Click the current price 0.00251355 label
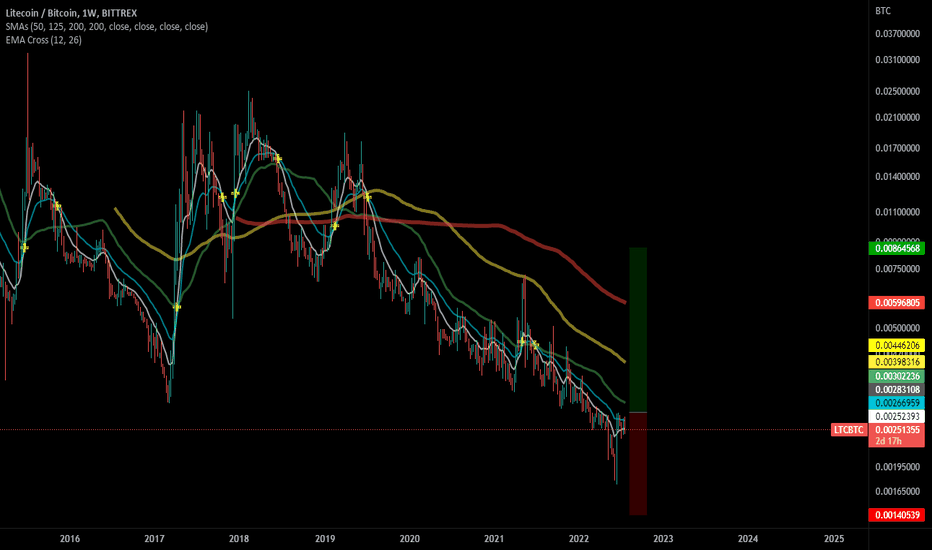The width and height of the screenshot is (932, 550). [x=896, y=430]
